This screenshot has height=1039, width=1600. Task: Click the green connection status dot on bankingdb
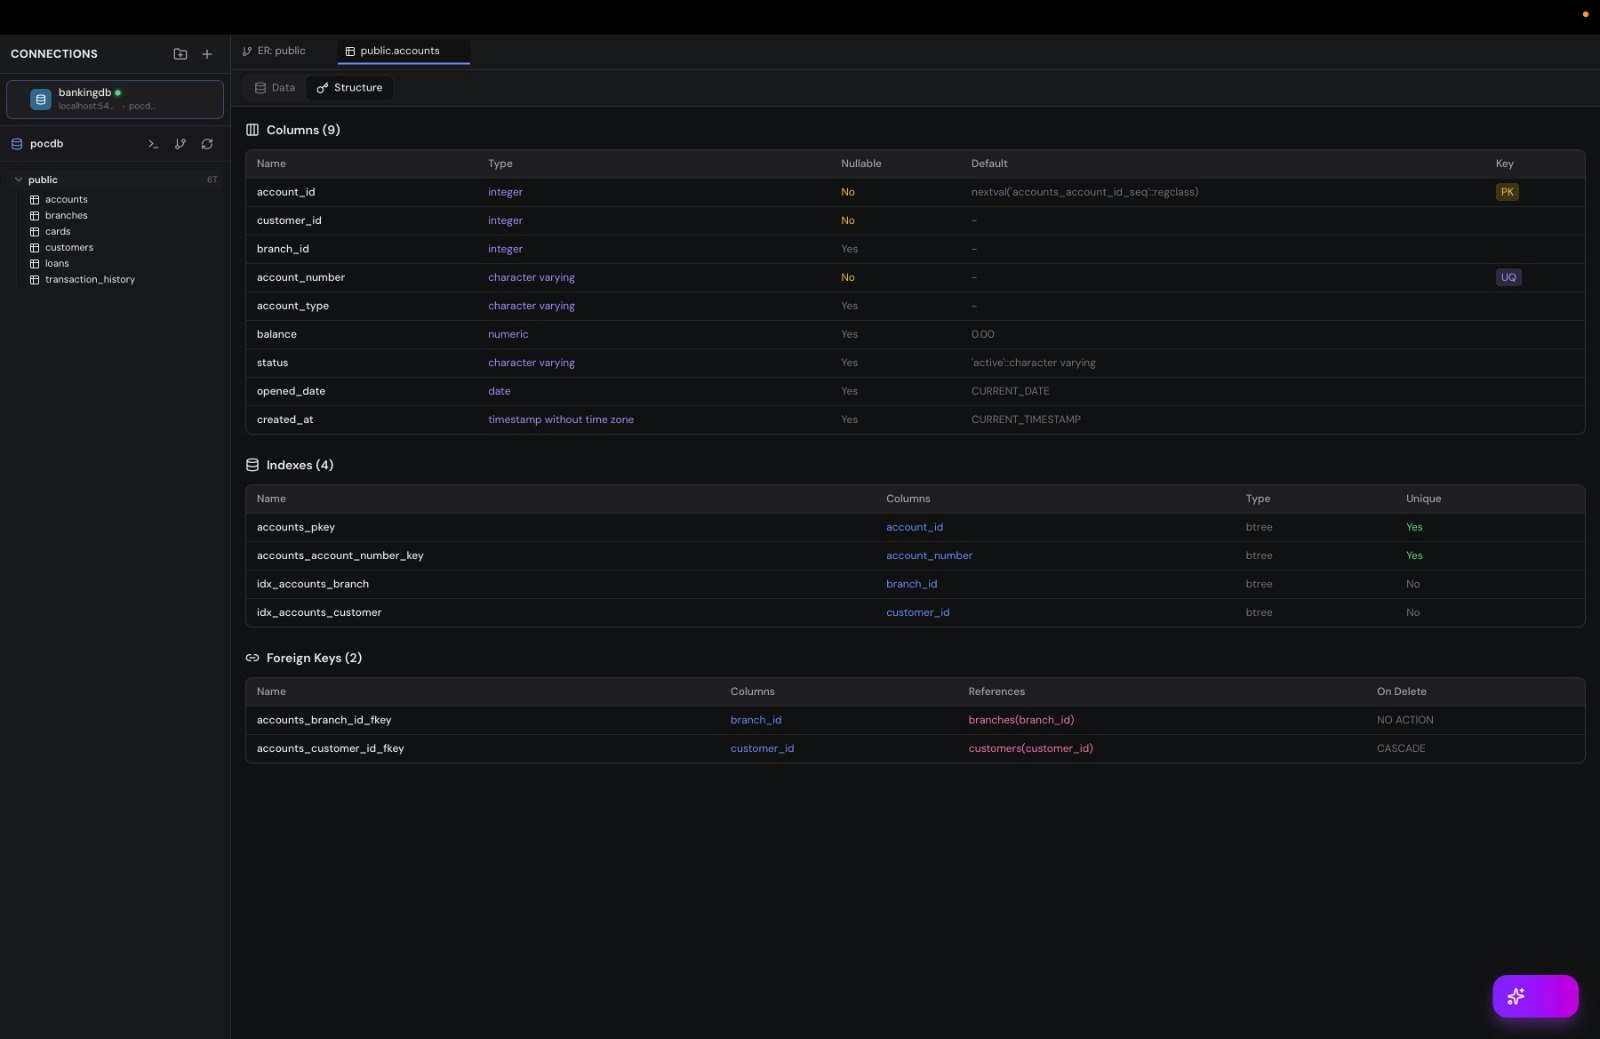pyautogui.click(x=118, y=92)
